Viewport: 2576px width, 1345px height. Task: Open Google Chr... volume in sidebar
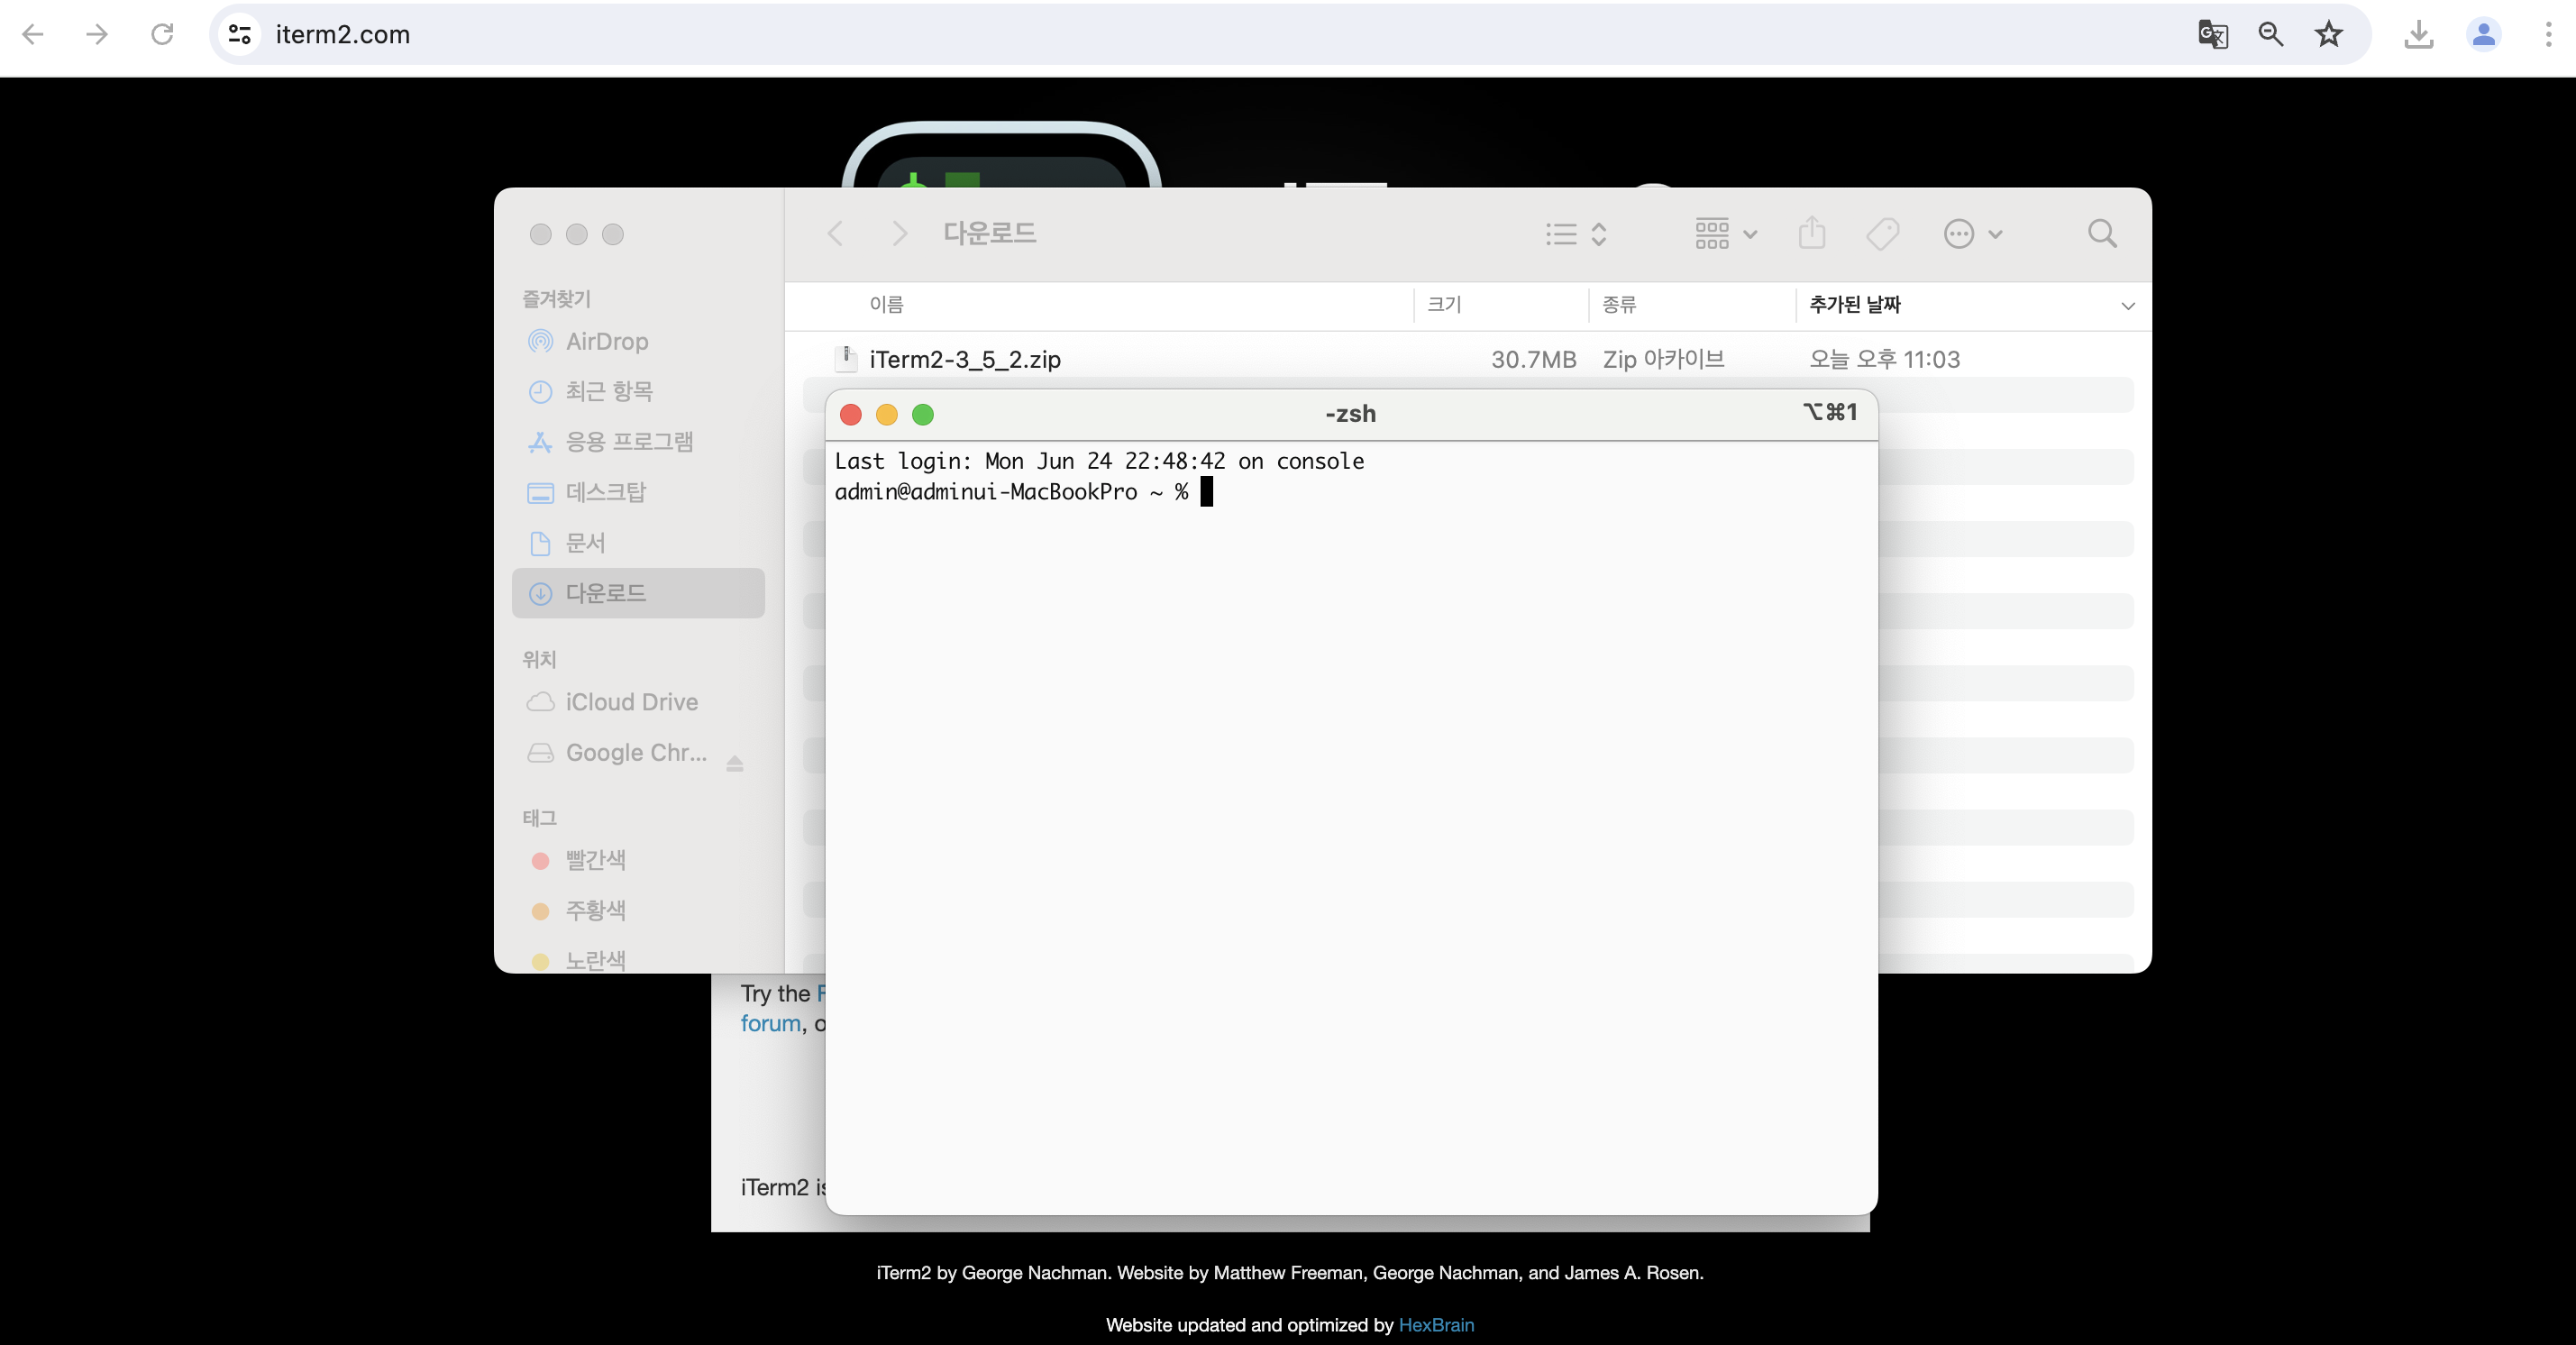(x=636, y=753)
